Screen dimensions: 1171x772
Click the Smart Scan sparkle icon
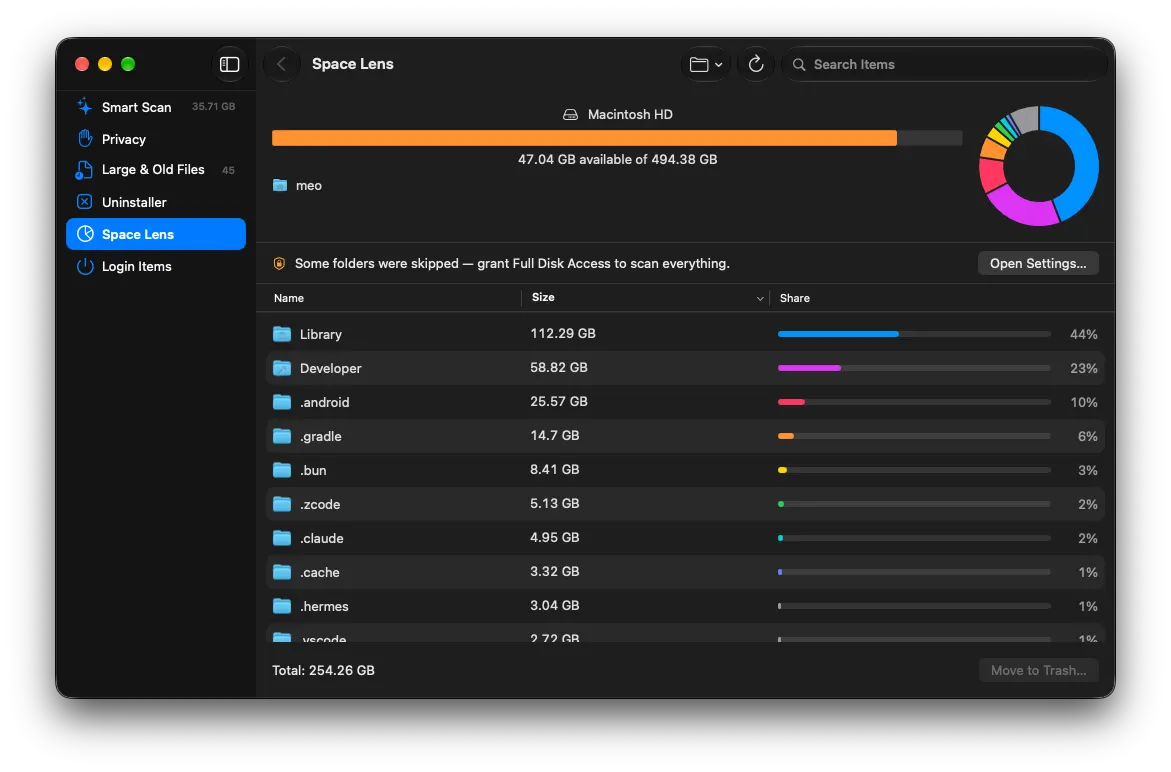pyautogui.click(x=84, y=107)
